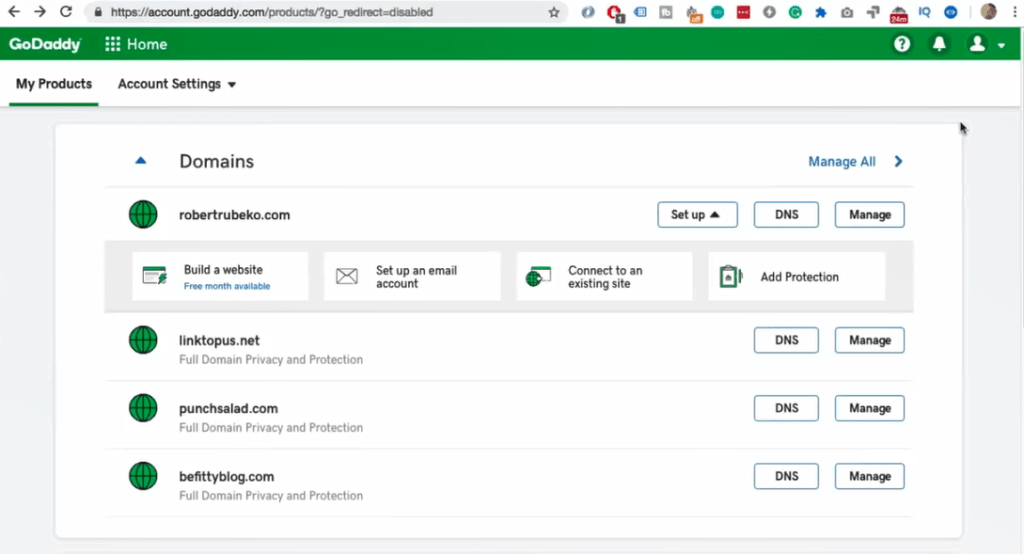This screenshot has width=1024, height=554.
Task: Click the linktopus.net globe icon
Action: tap(143, 340)
